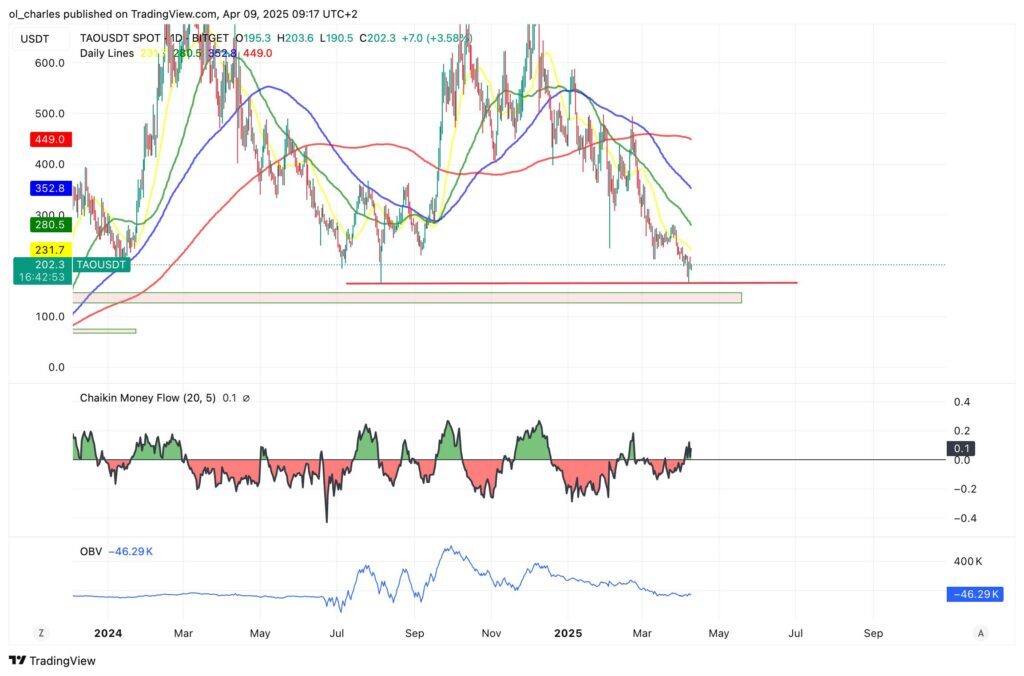
Task: Select the 2025 marker on time axis
Action: tap(567, 633)
